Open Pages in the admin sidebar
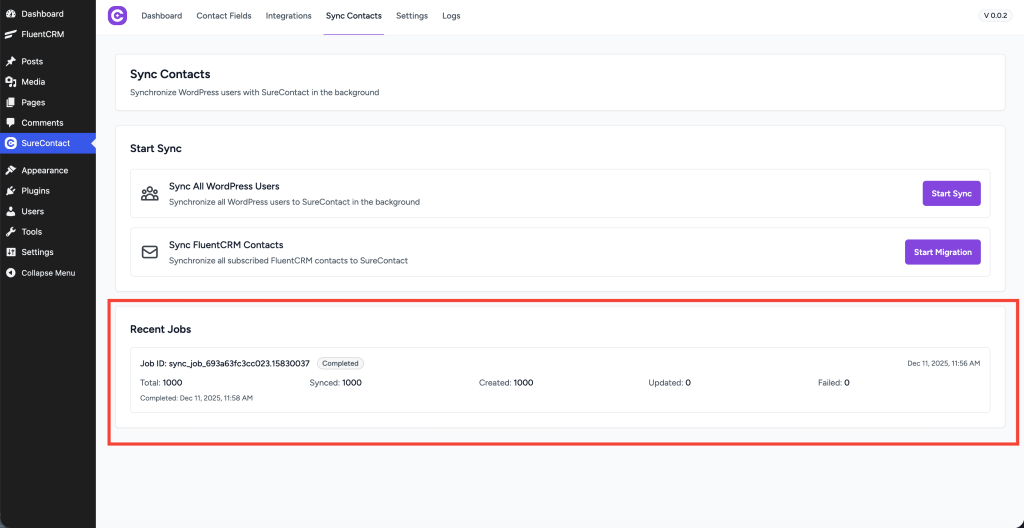Viewport: 1024px width, 528px height. coord(33,102)
